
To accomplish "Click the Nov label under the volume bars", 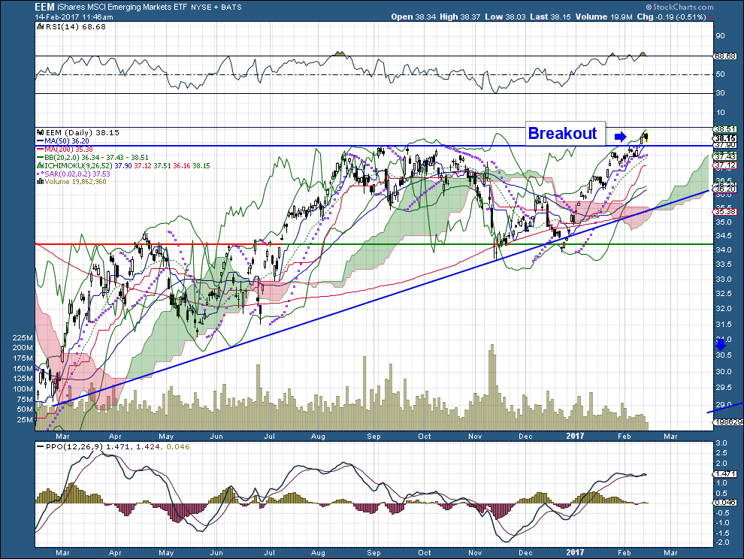I will 474,436.
